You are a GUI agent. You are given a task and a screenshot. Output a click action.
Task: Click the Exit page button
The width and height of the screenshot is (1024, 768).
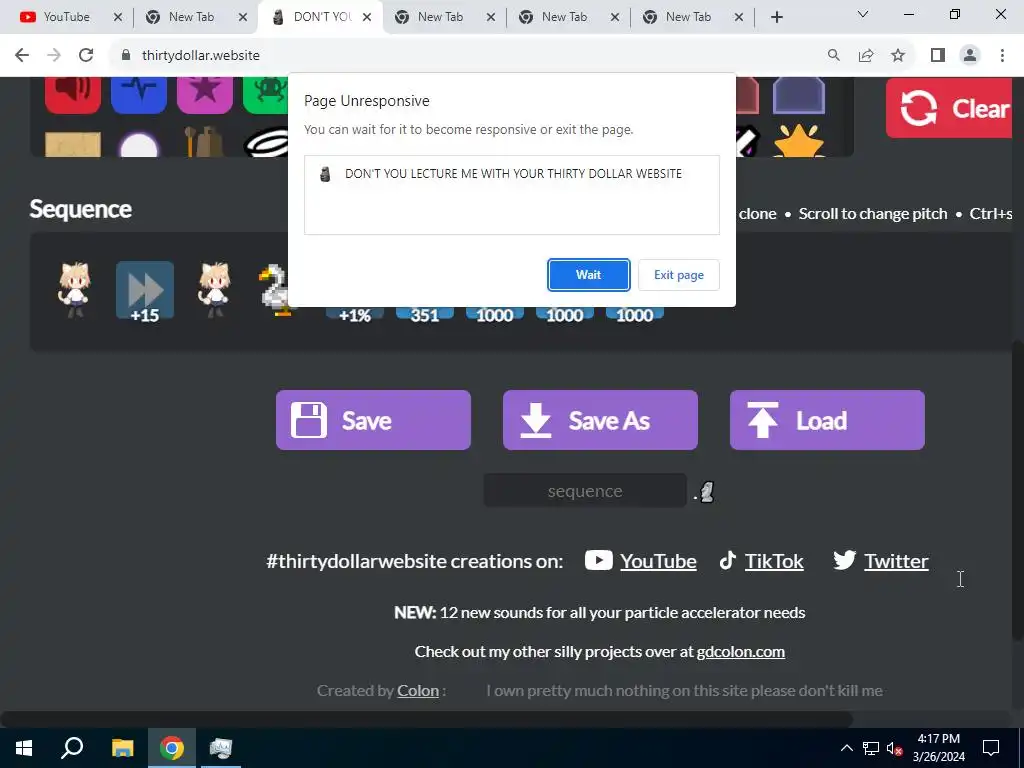tap(679, 275)
